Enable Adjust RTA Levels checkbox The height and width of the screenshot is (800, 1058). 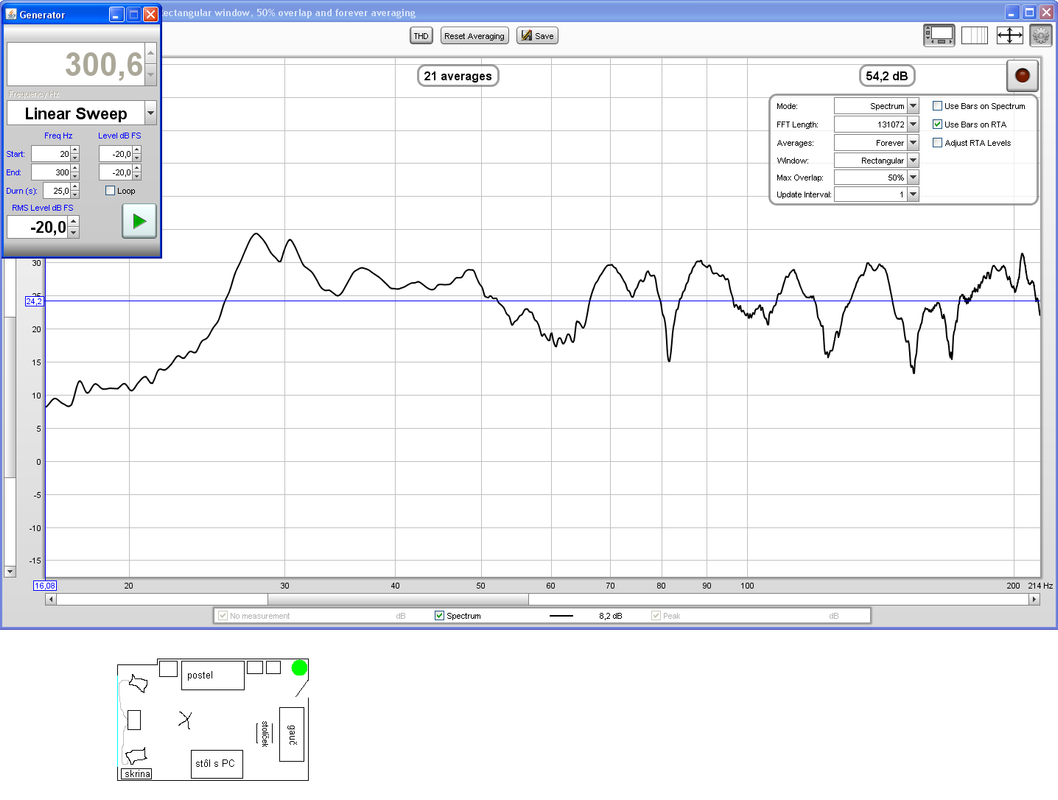(x=937, y=142)
